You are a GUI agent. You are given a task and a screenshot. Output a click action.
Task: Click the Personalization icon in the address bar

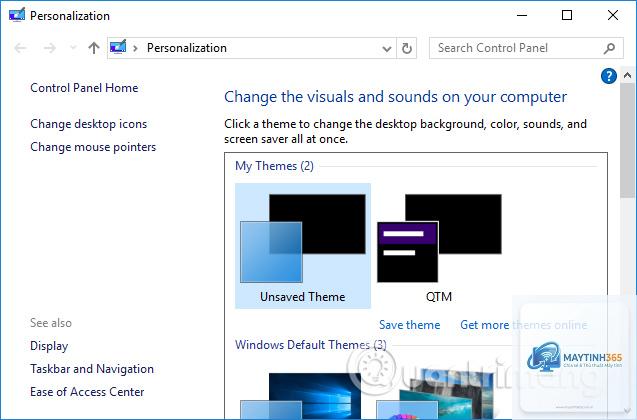118,48
